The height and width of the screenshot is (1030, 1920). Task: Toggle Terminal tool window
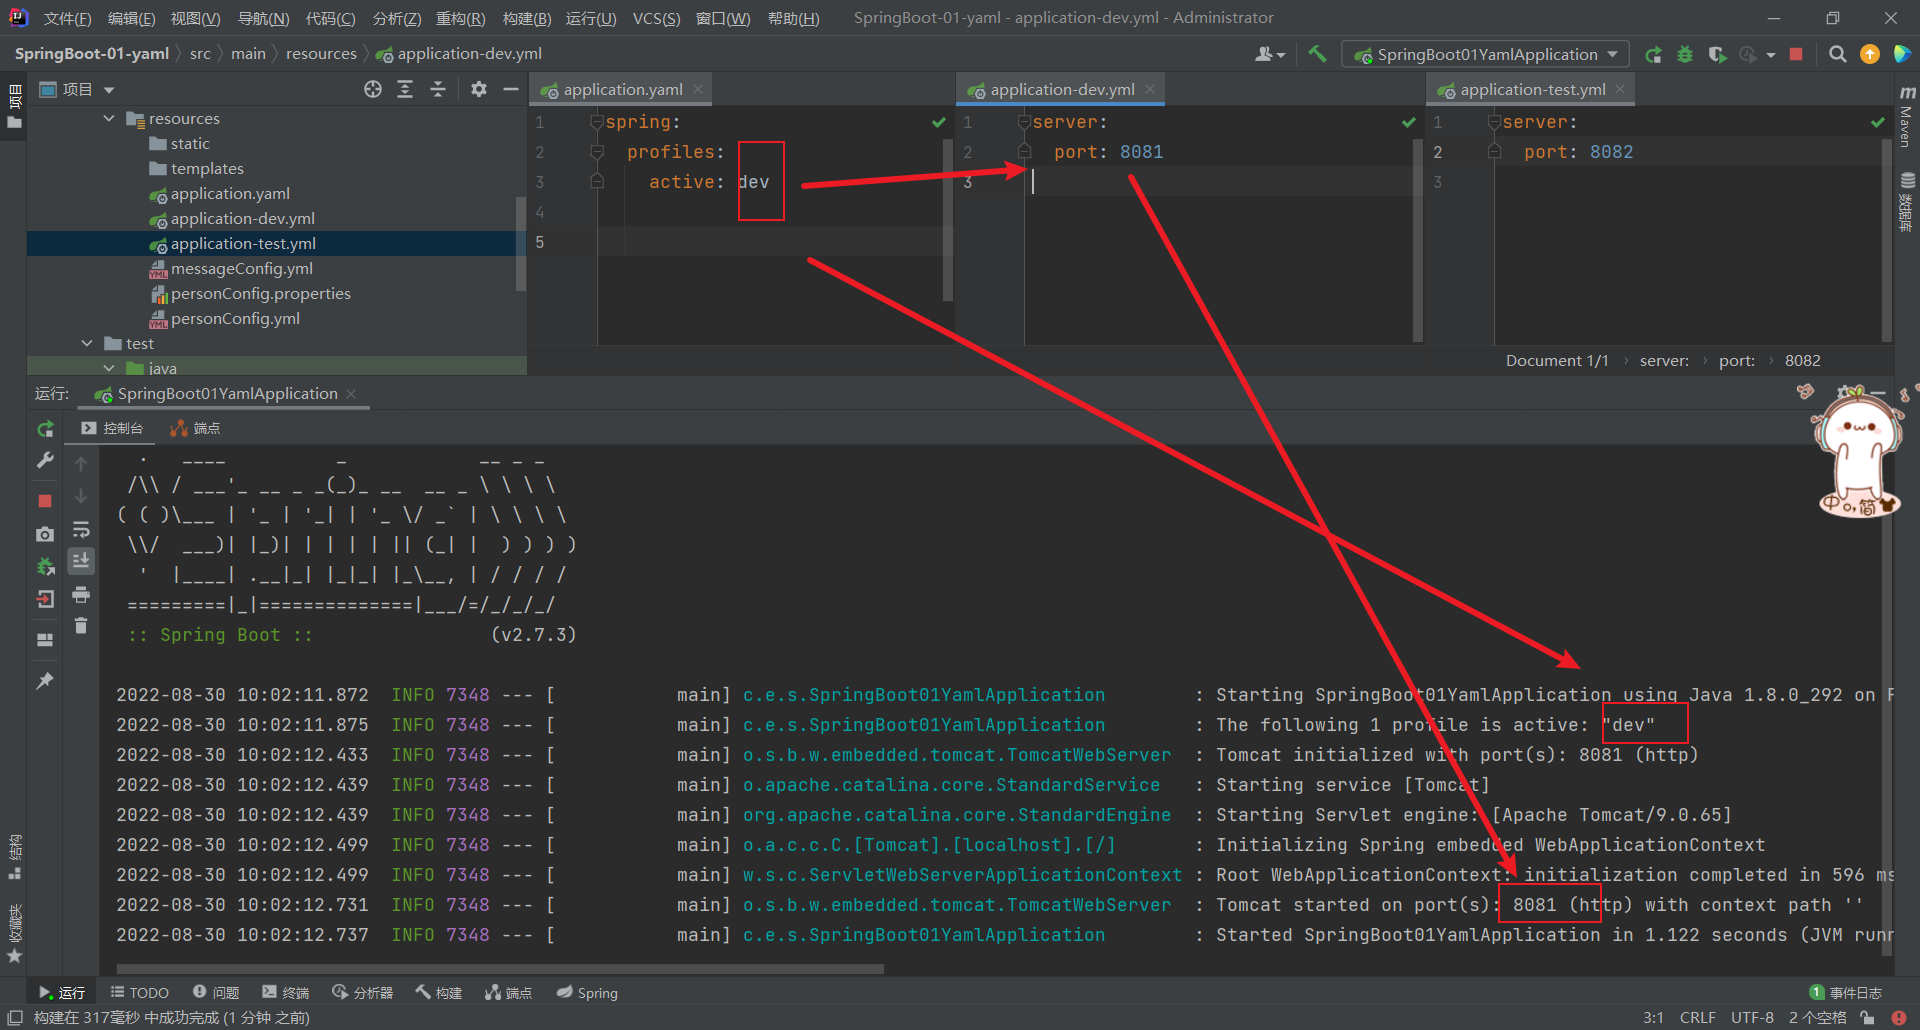(x=285, y=992)
